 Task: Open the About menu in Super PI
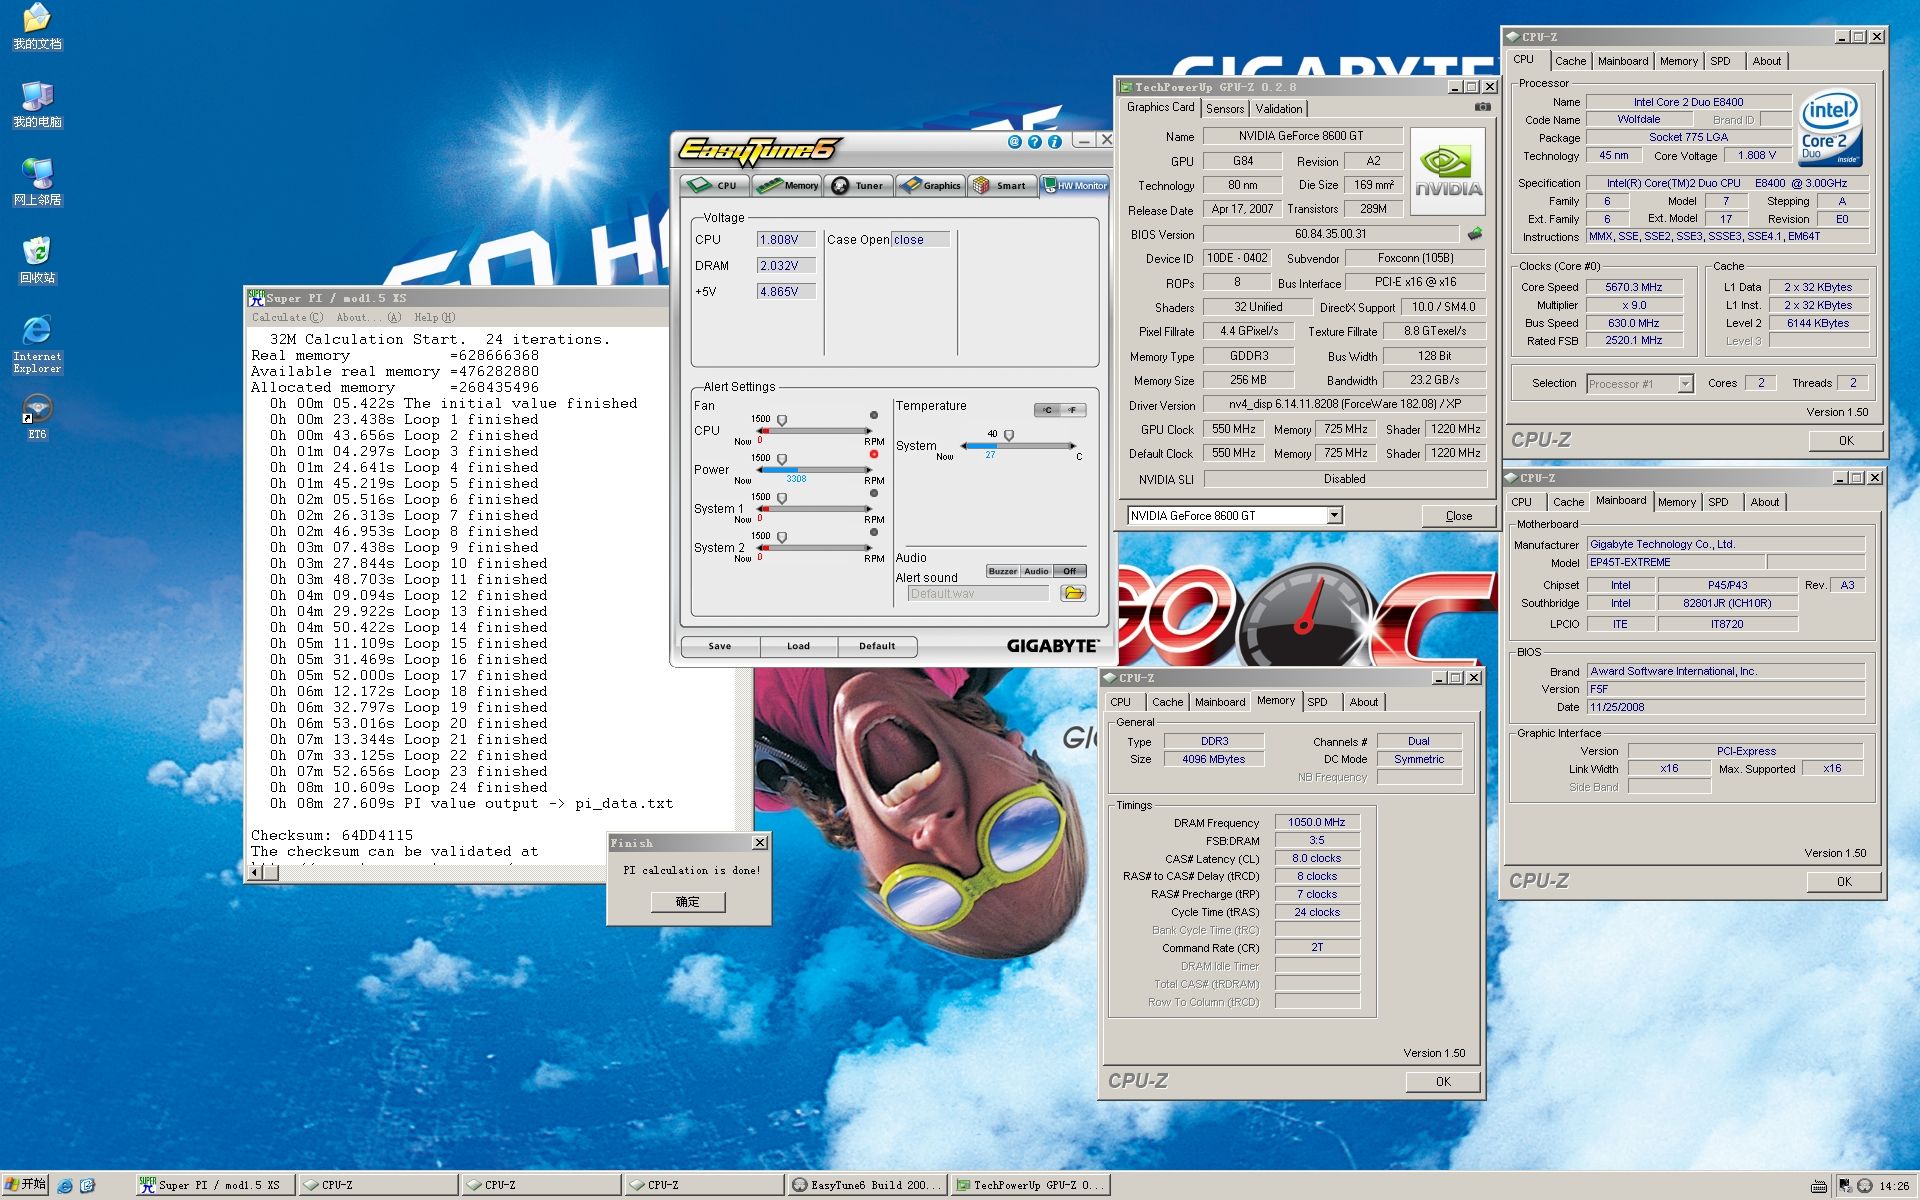coord(368,317)
